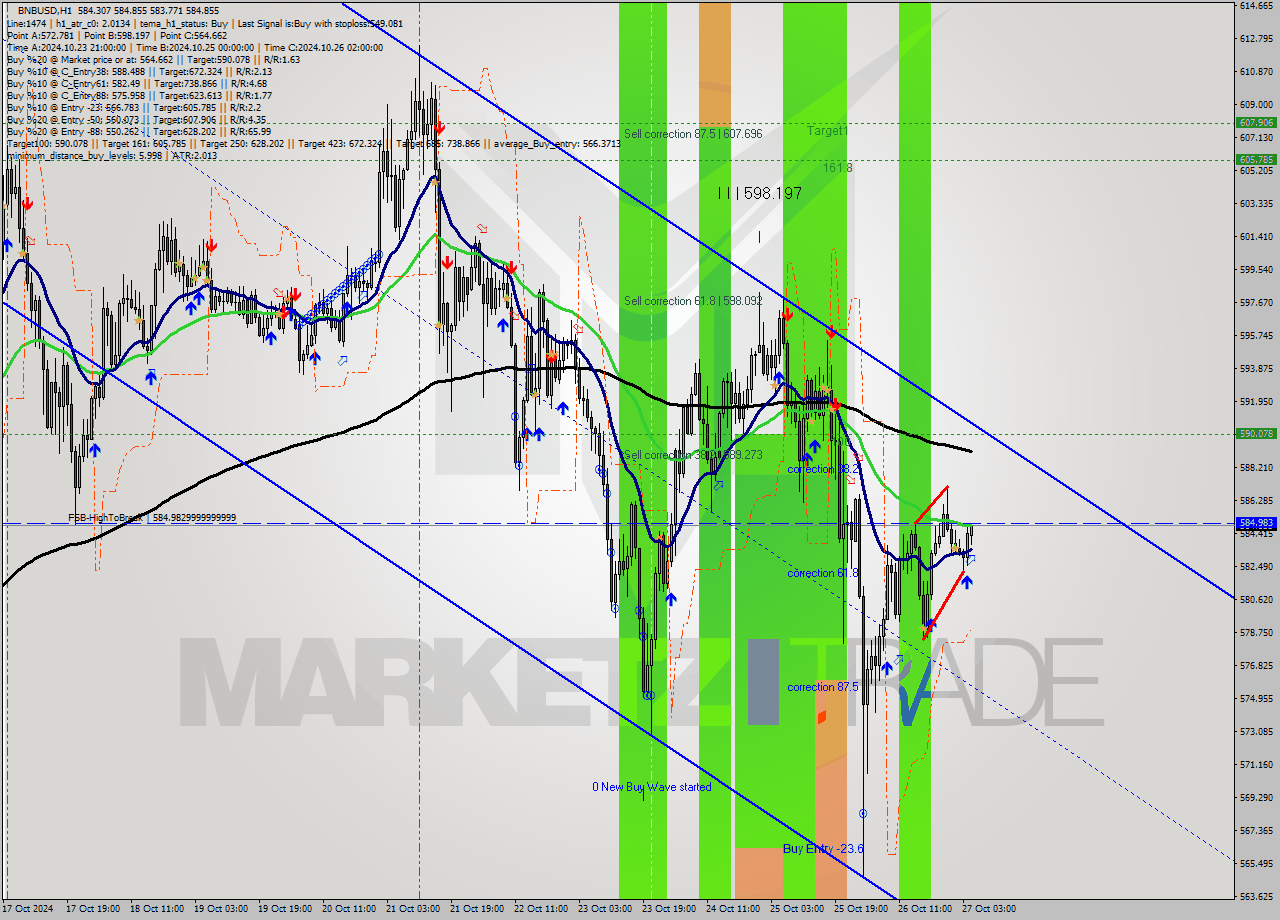Click the '25 Oct 19:00' time label
The height and width of the screenshot is (920, 1280).
[x=862, y=909]
